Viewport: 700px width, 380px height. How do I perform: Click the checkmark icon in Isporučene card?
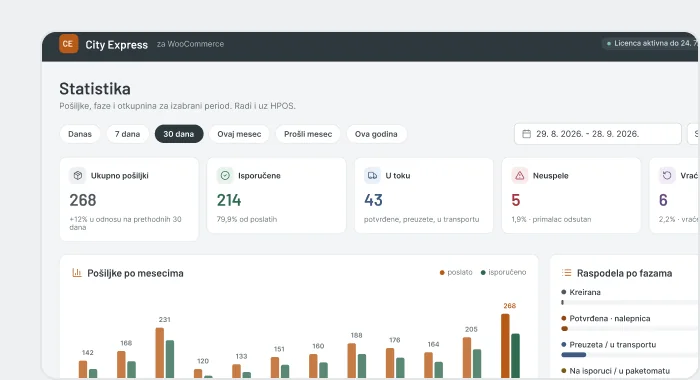(x=225, y=175)
